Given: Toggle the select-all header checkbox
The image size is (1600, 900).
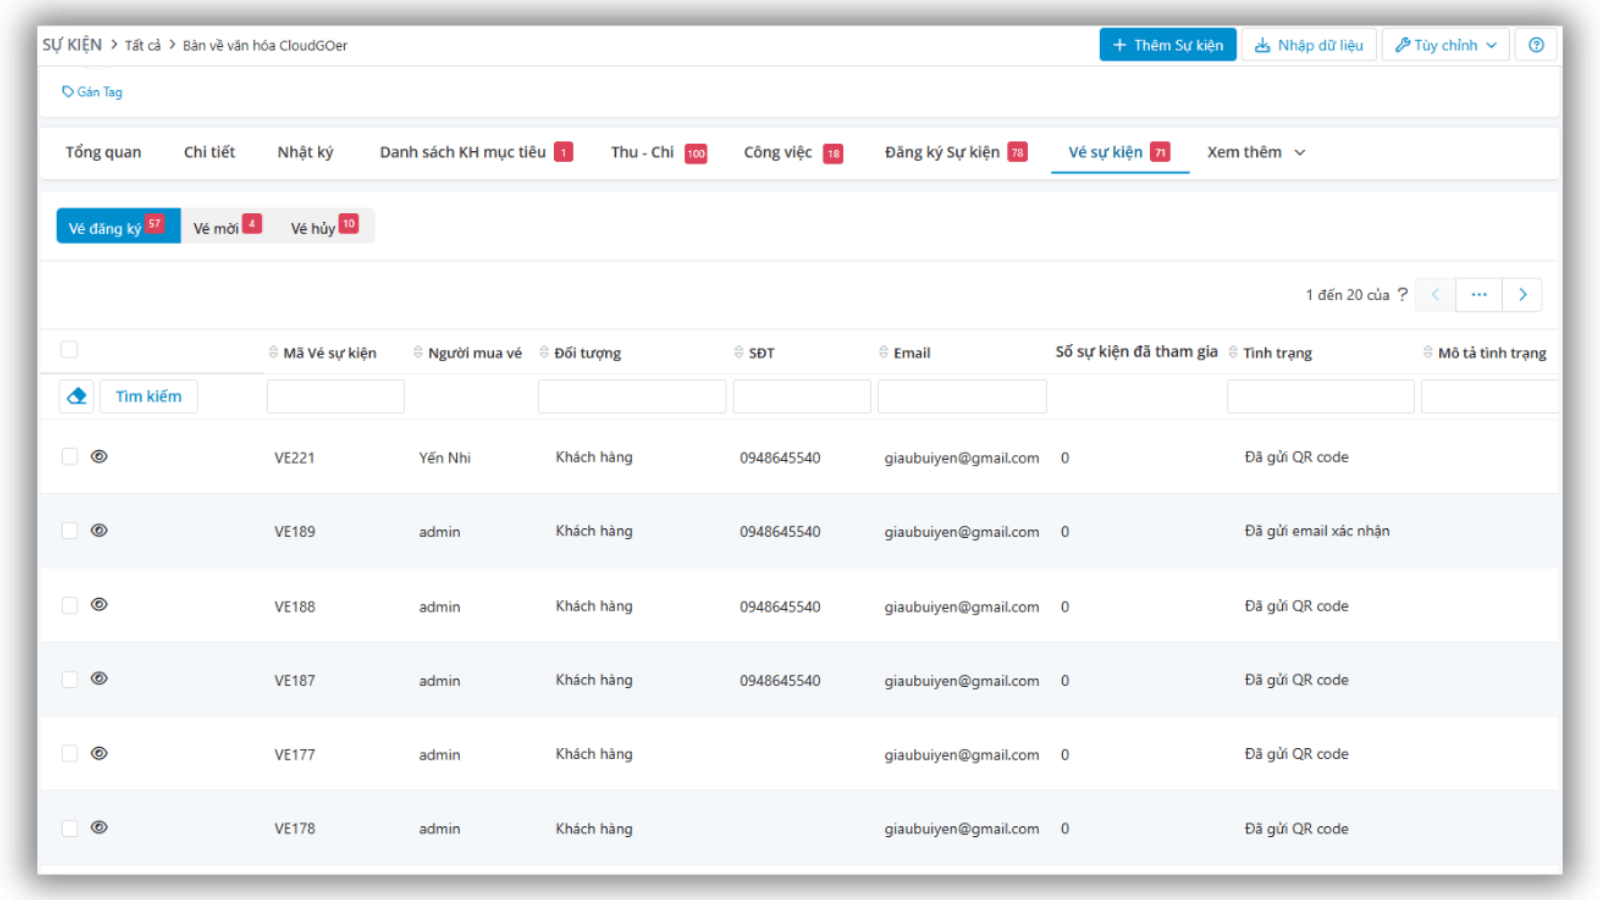Looking at the screenshot, I should 69,349.
